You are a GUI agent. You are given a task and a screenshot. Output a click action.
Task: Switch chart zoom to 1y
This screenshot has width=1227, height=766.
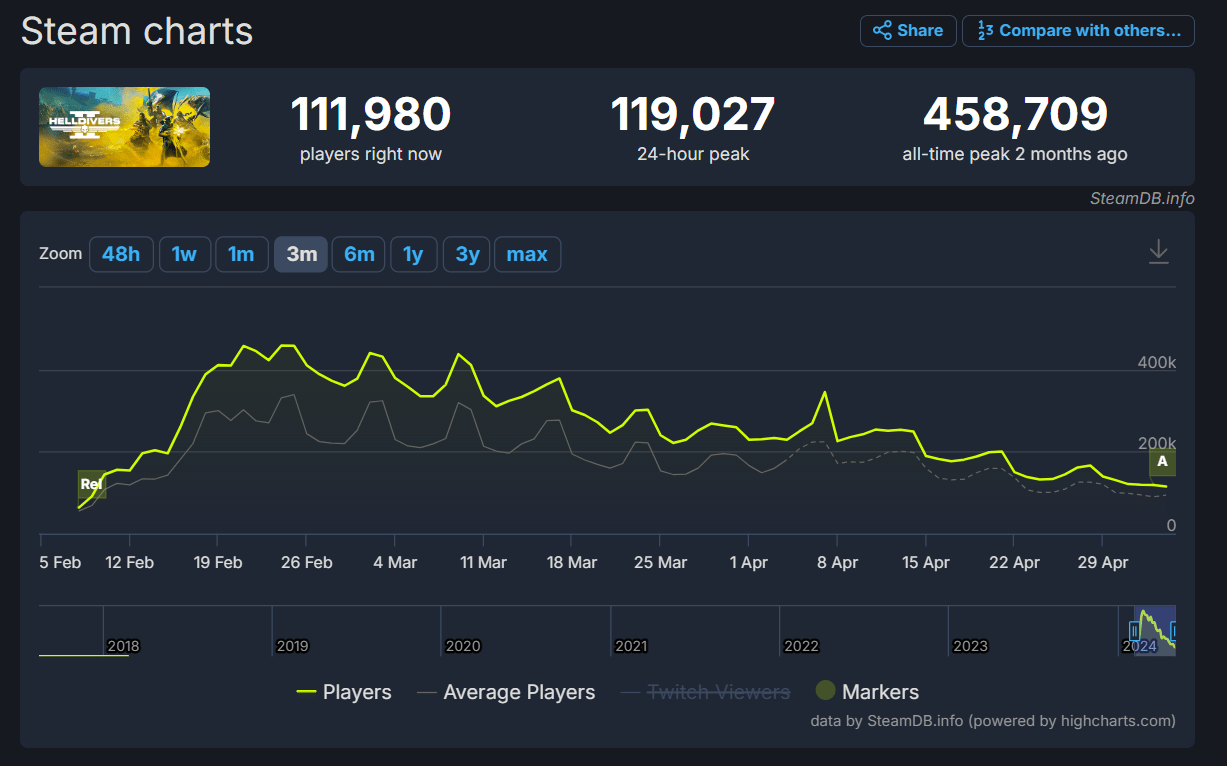(x=413, y=254)
